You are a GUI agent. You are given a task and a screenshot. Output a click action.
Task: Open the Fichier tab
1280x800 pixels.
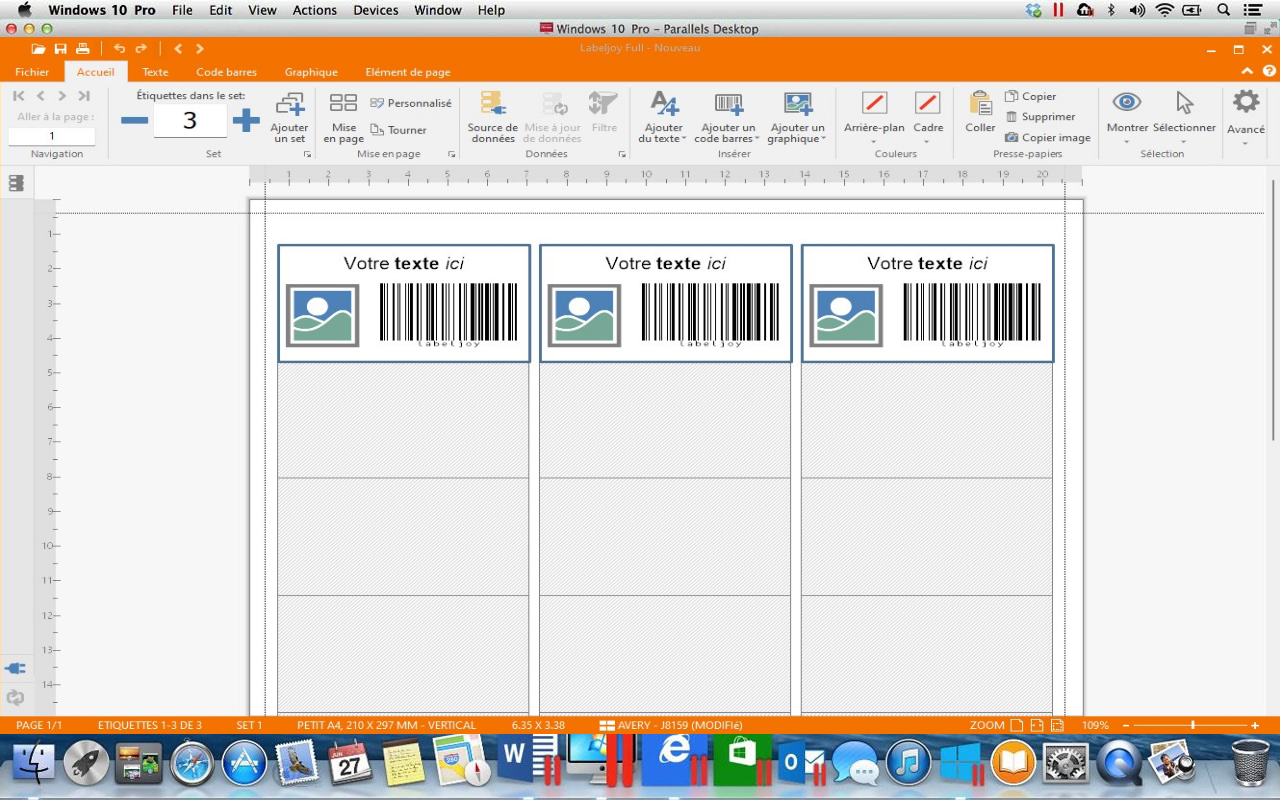(32, 72)
